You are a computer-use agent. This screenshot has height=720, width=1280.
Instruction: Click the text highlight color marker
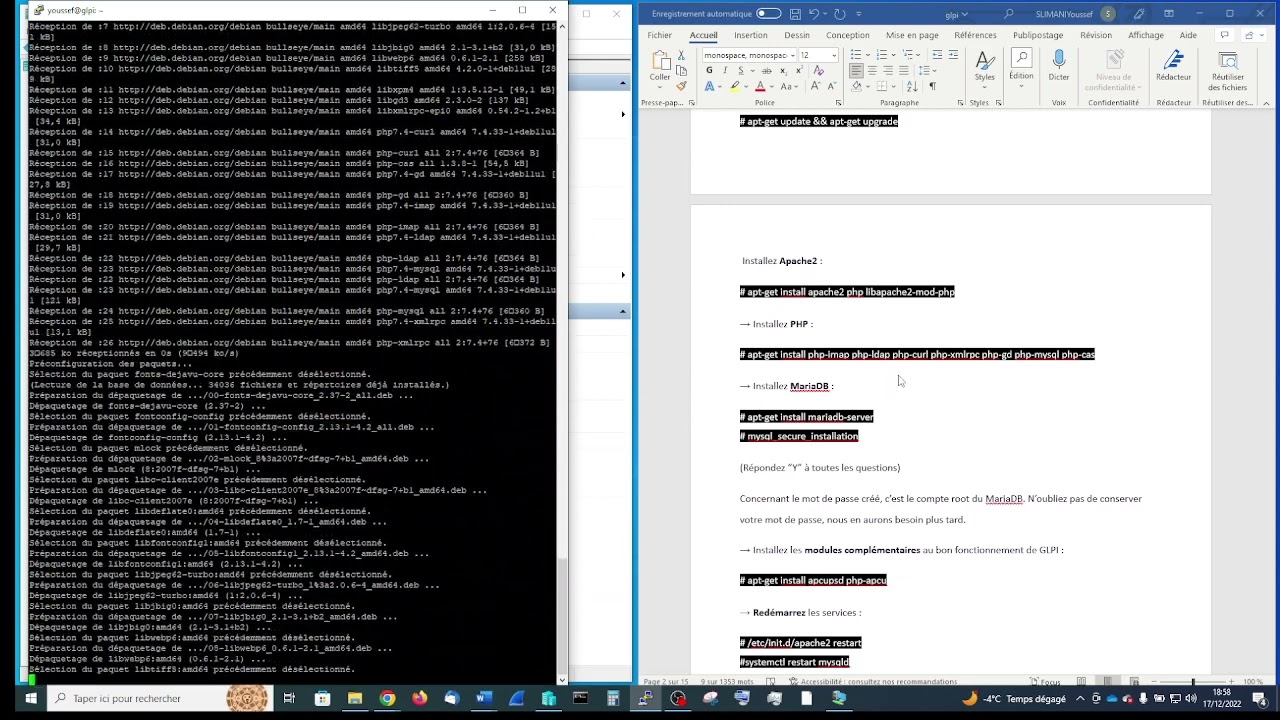(x=735, y=86)
